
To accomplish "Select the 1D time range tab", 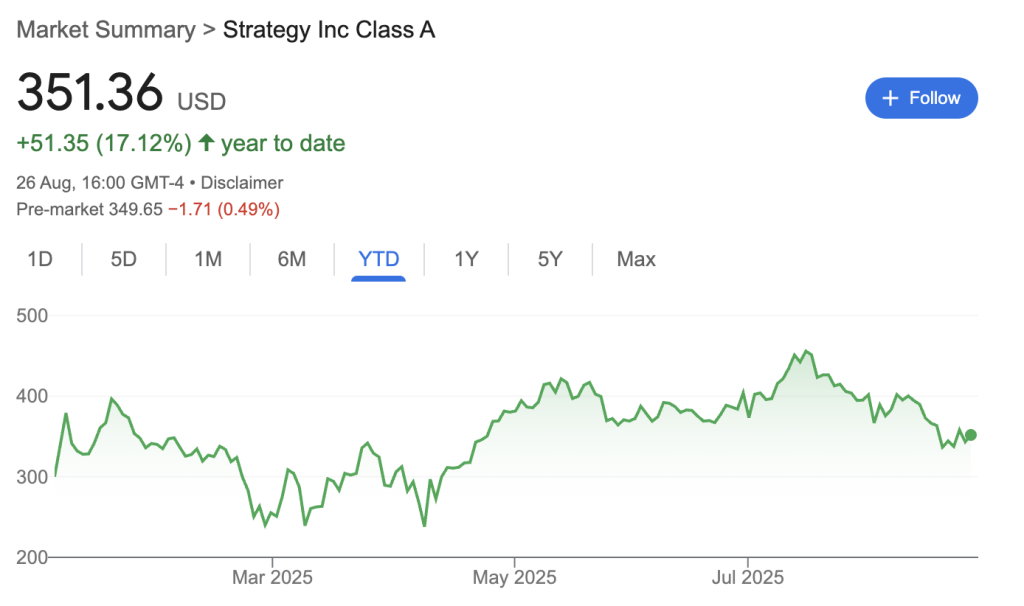I will click(40, 260).
